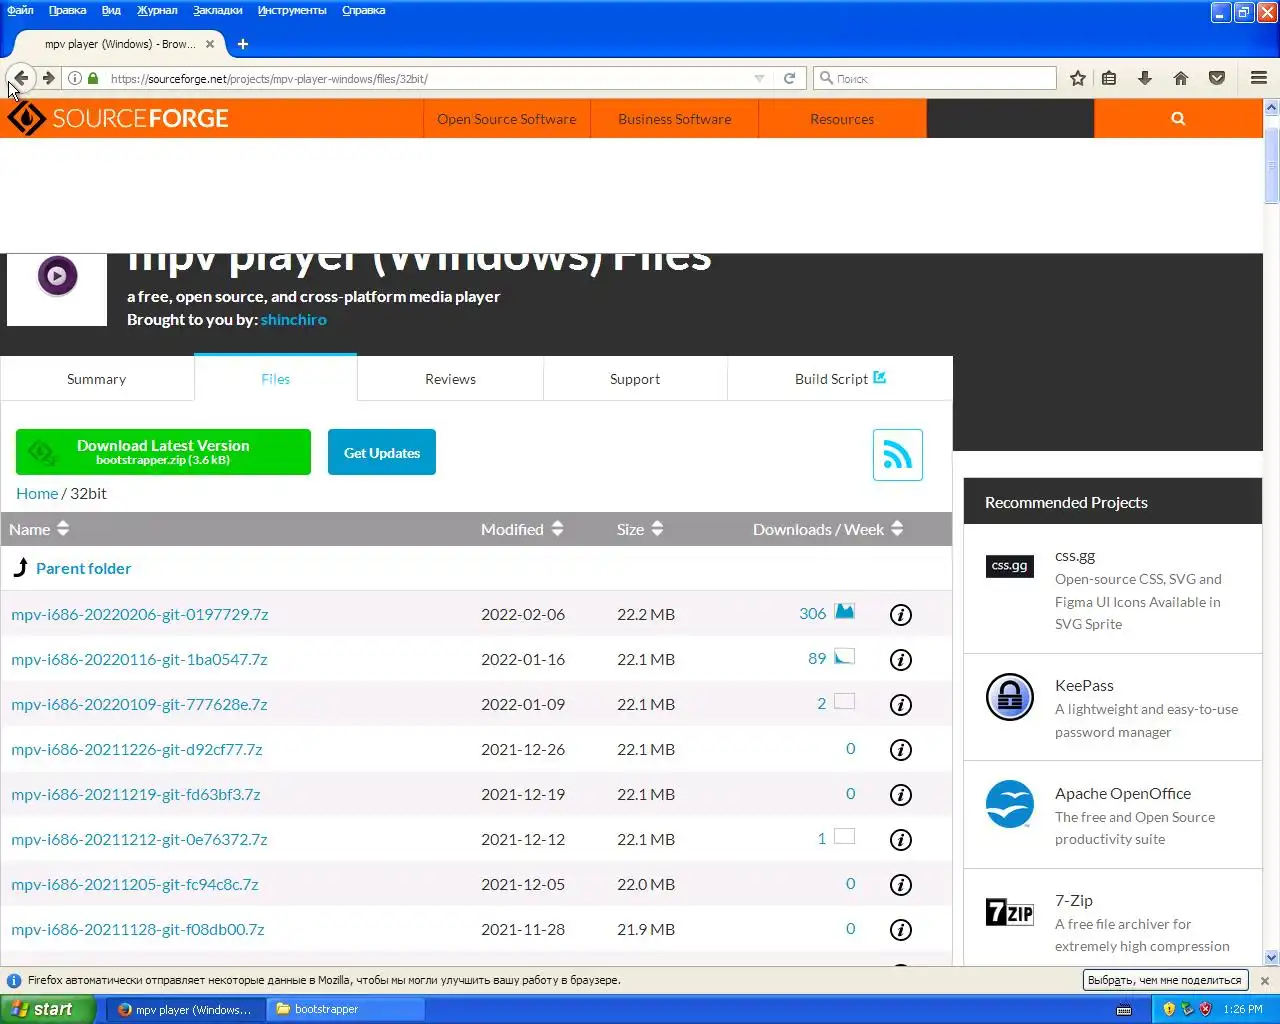Show info for mpv-i686-20220109-git-777628e.7z
1280x1024 pixels.
(901, 705)
